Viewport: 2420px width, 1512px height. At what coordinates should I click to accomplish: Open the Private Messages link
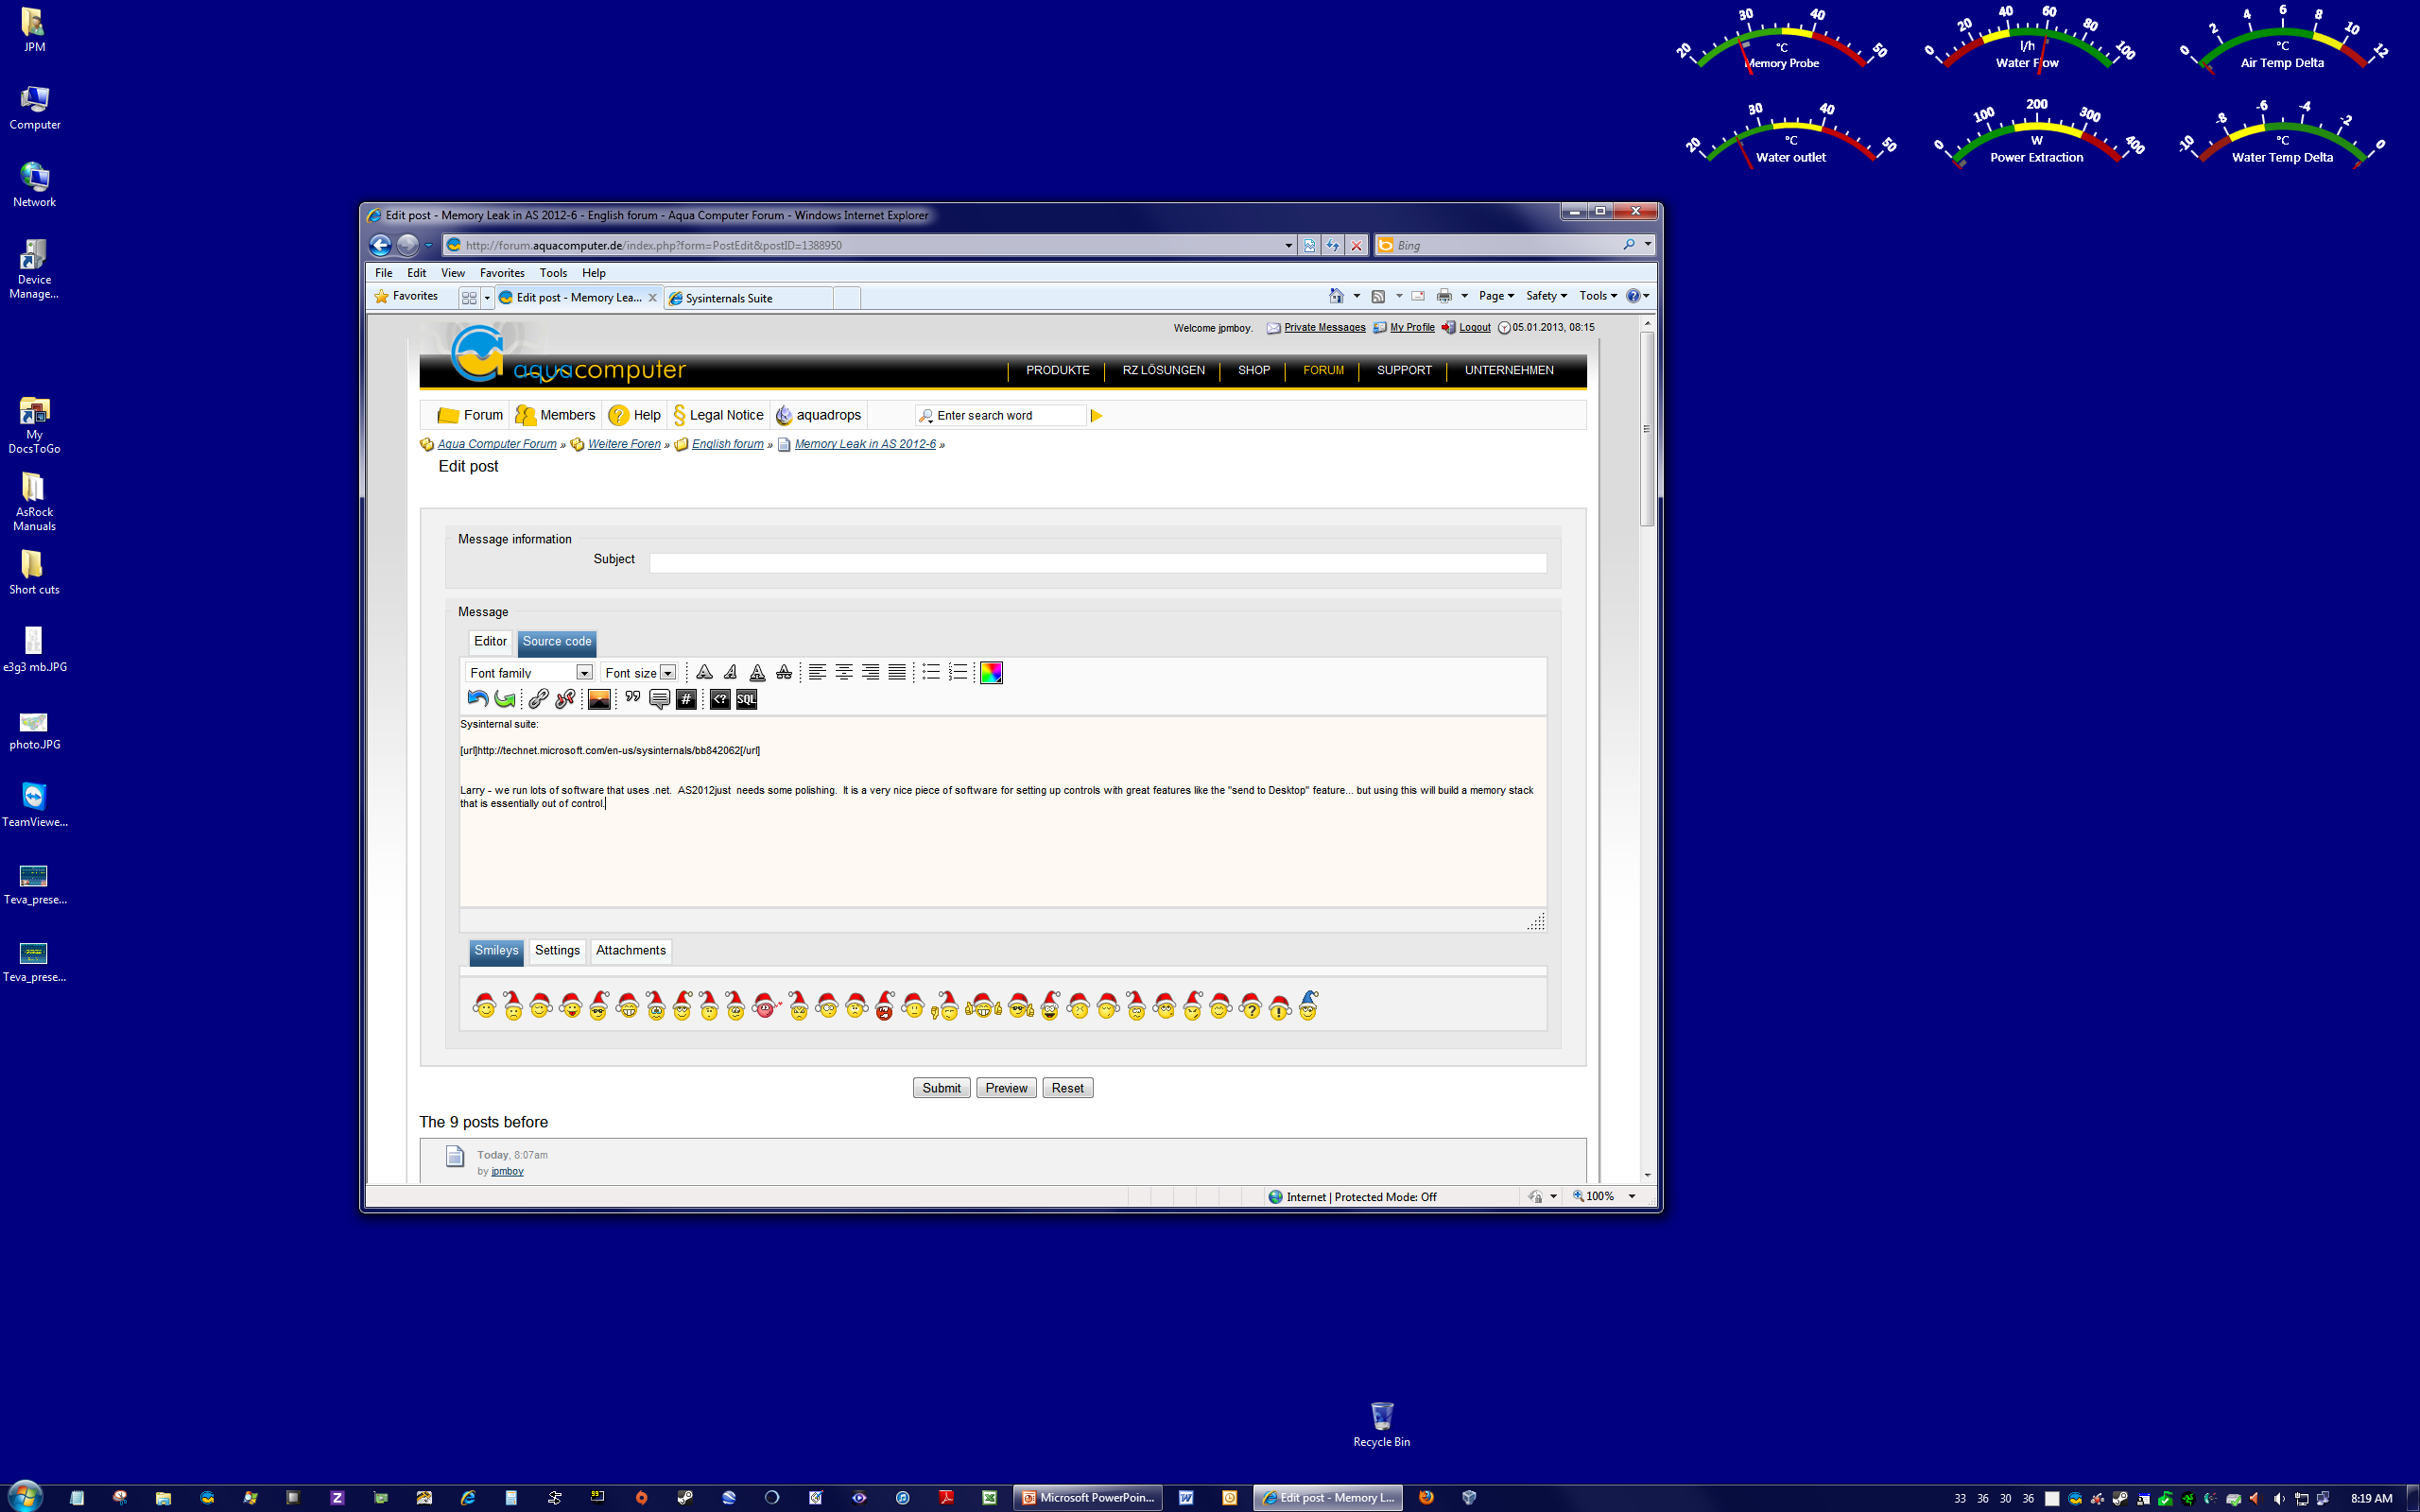1324,328
